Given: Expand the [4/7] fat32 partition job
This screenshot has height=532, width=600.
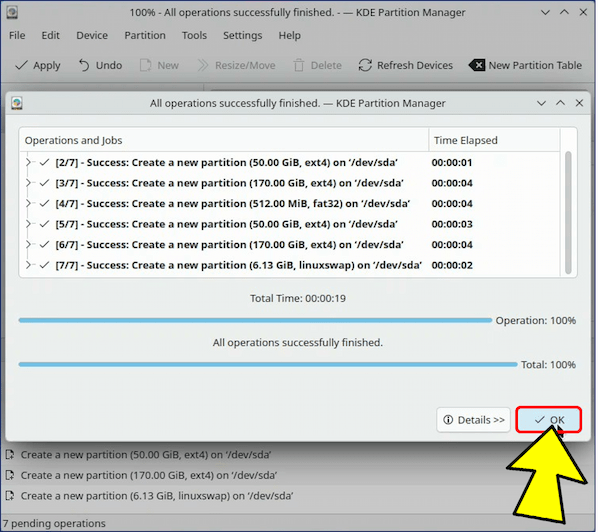Looking at the screenshot, I should 28,203.
